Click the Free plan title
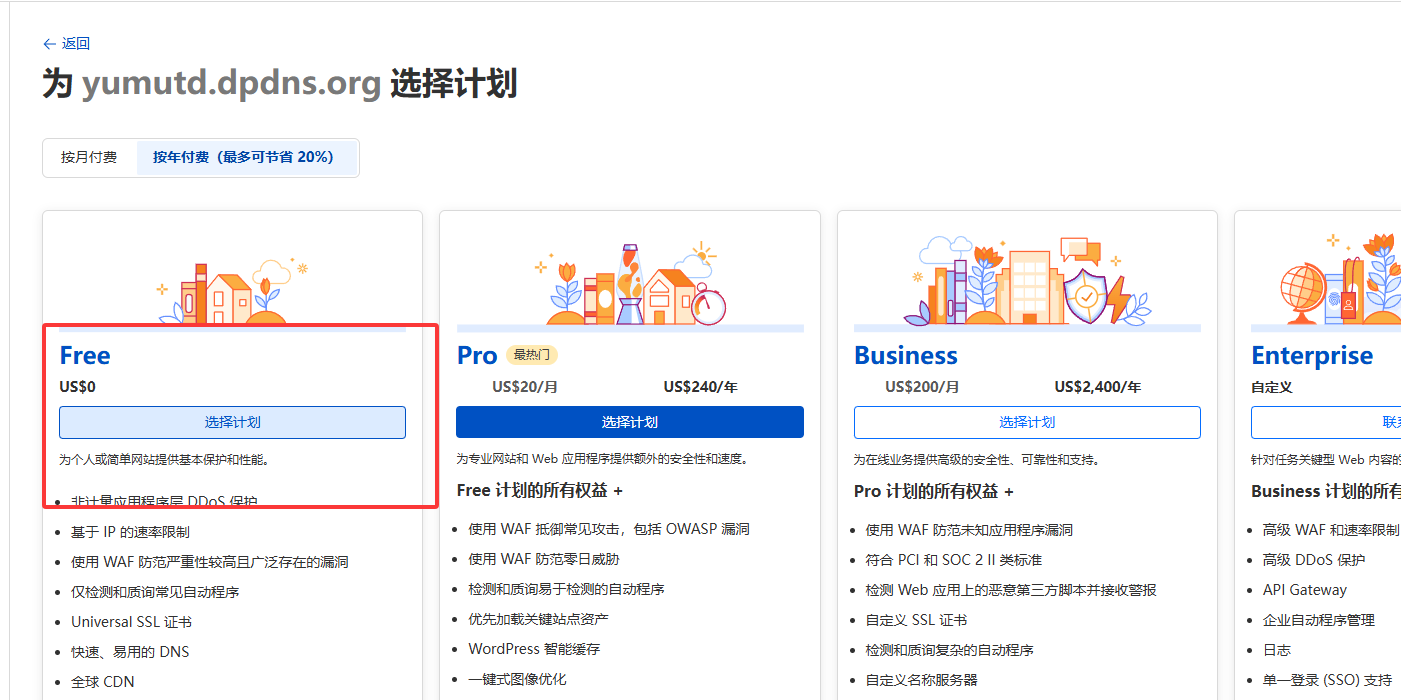Image resolution: width=1401 pixels, height=700 pixels. click(85, 356)
